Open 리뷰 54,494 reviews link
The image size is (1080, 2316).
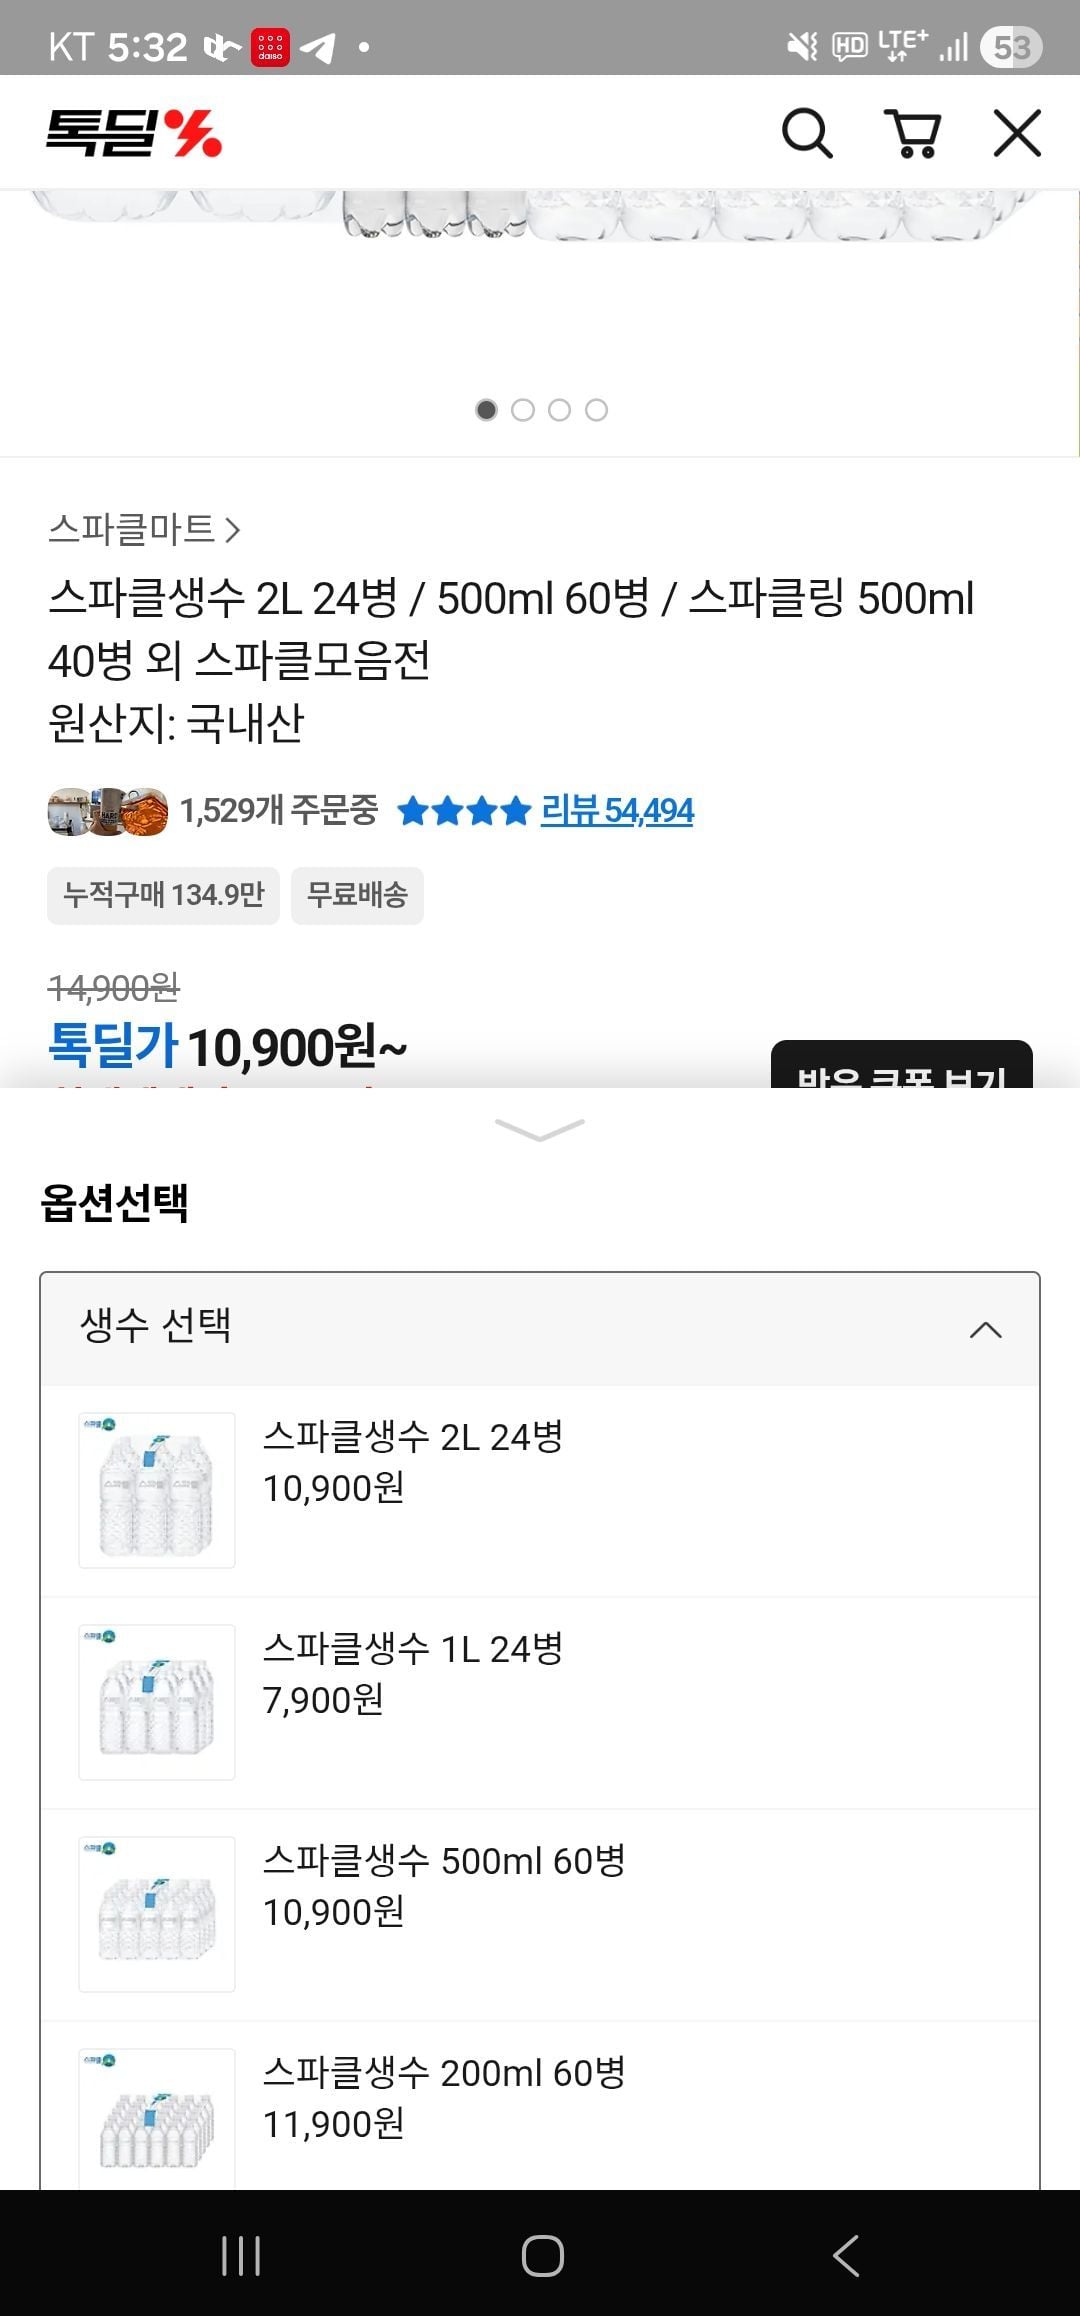617,811
